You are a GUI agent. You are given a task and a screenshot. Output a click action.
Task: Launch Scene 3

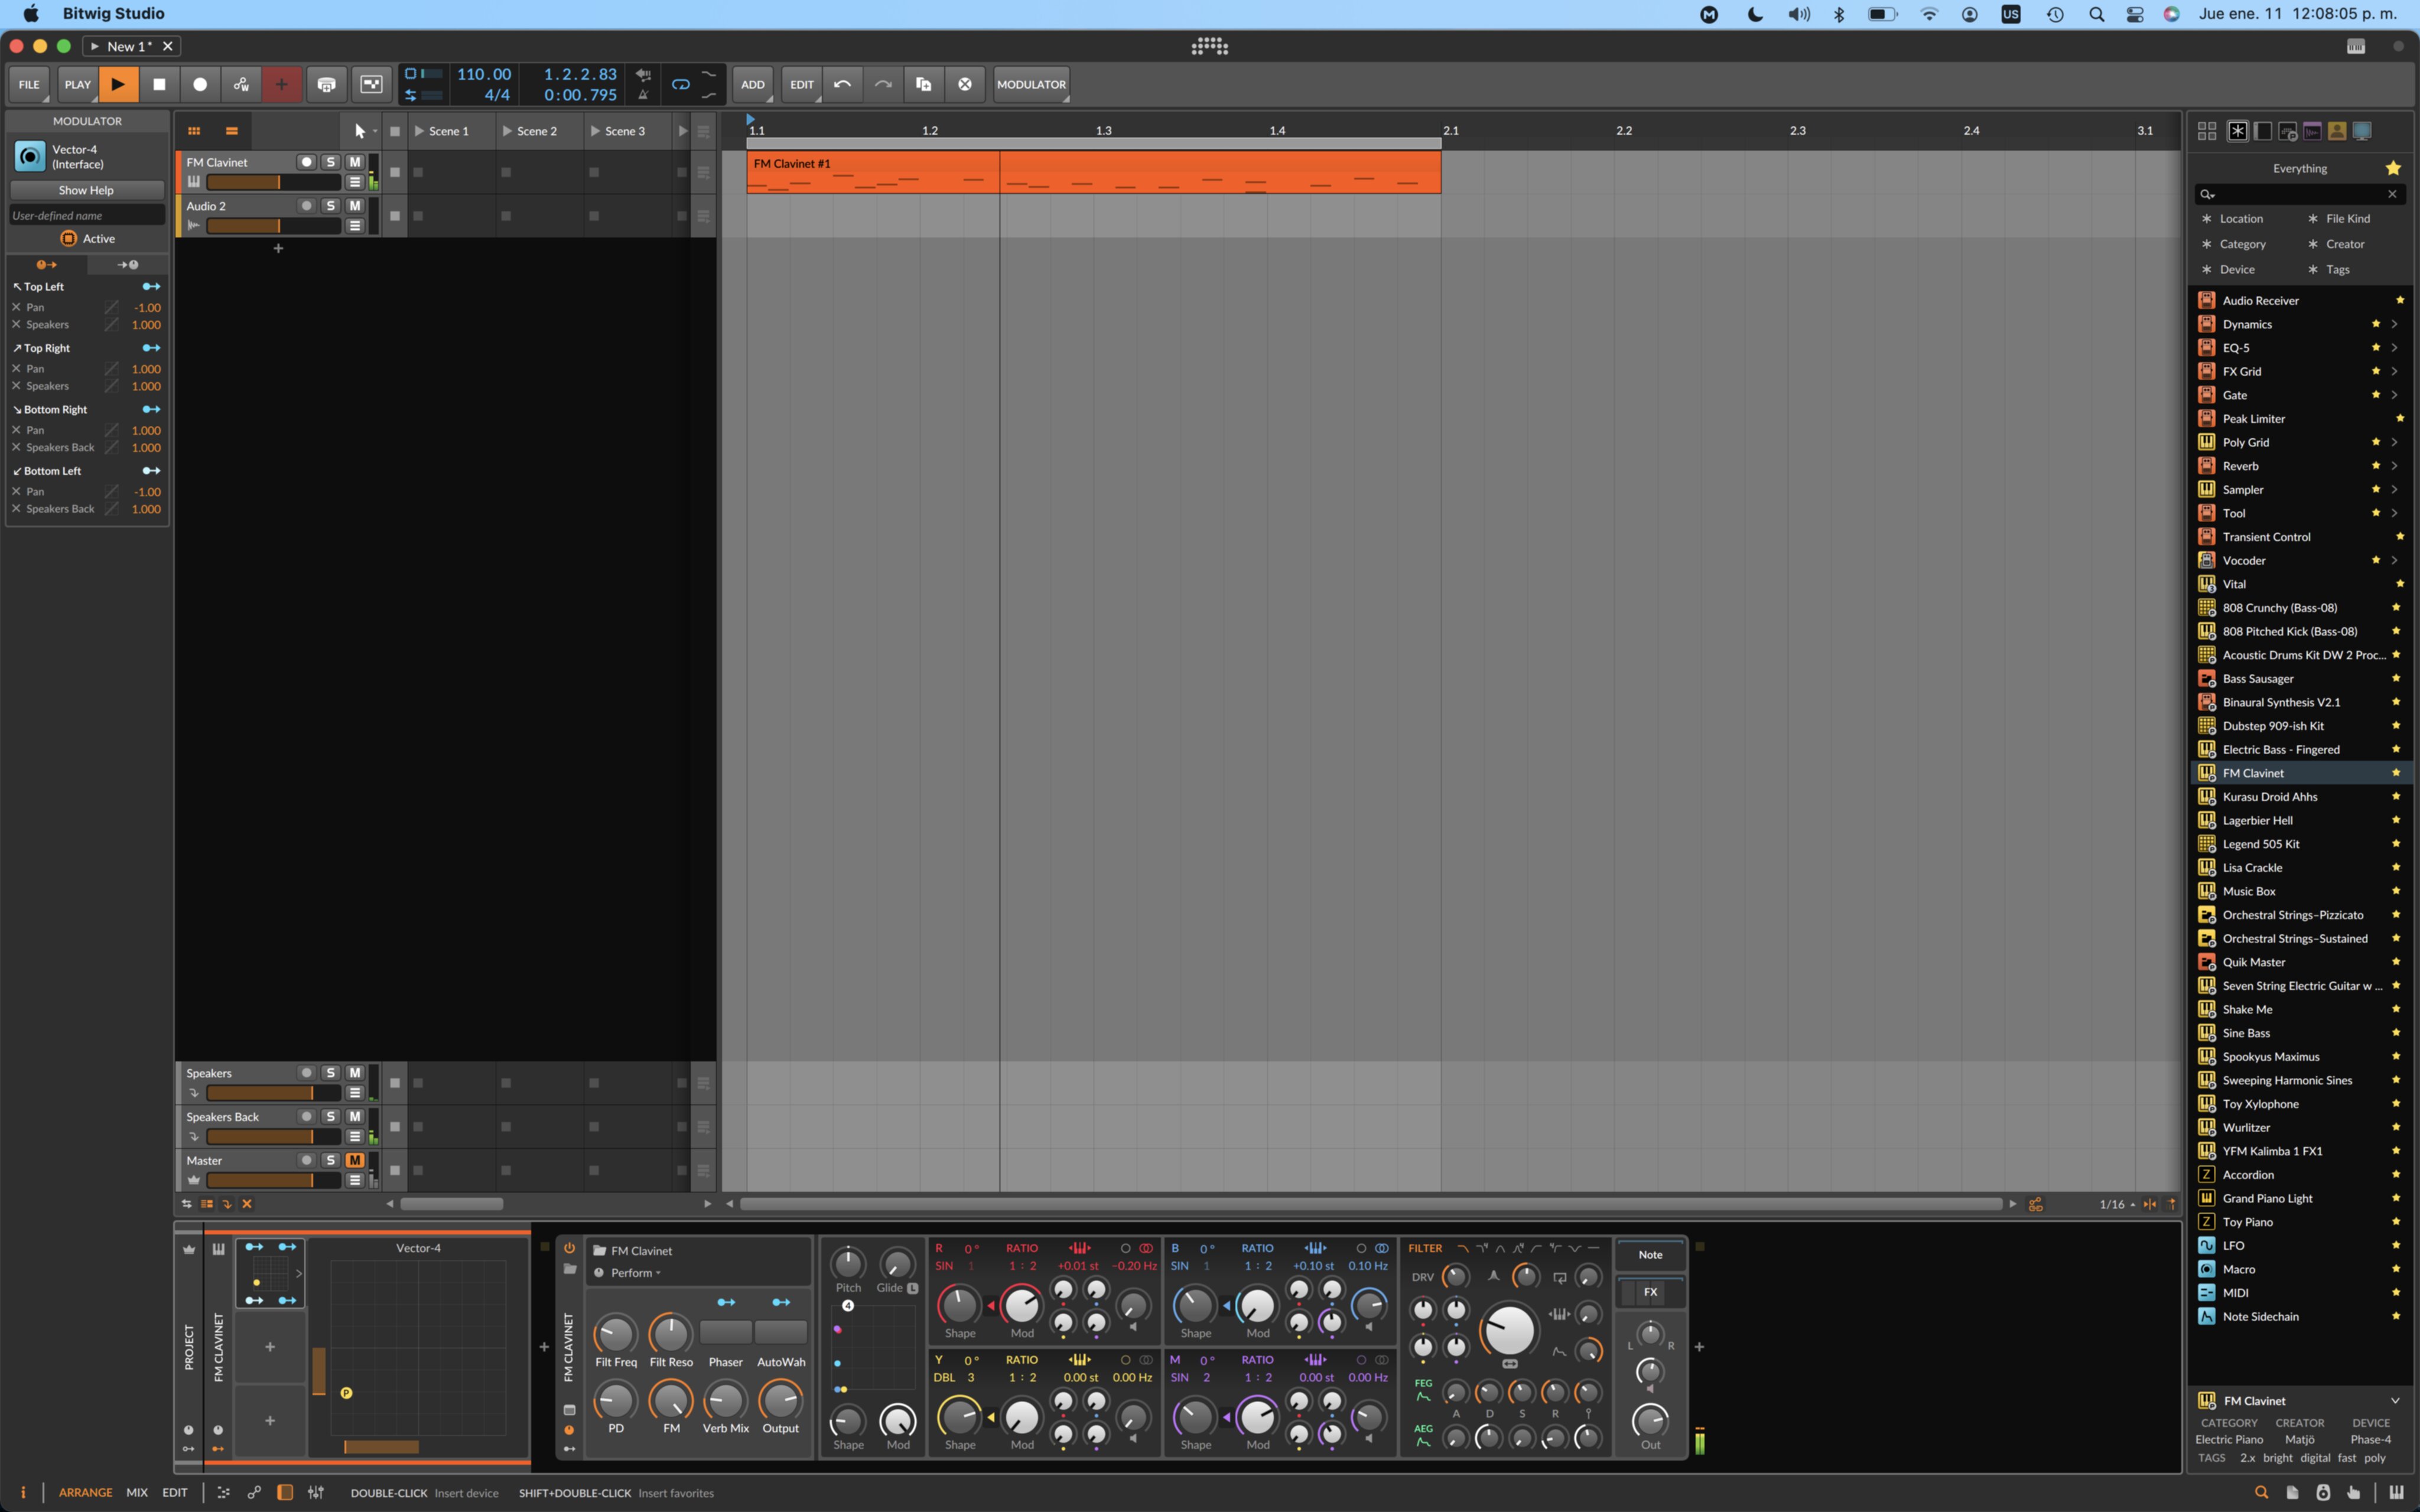click(596, 131)
